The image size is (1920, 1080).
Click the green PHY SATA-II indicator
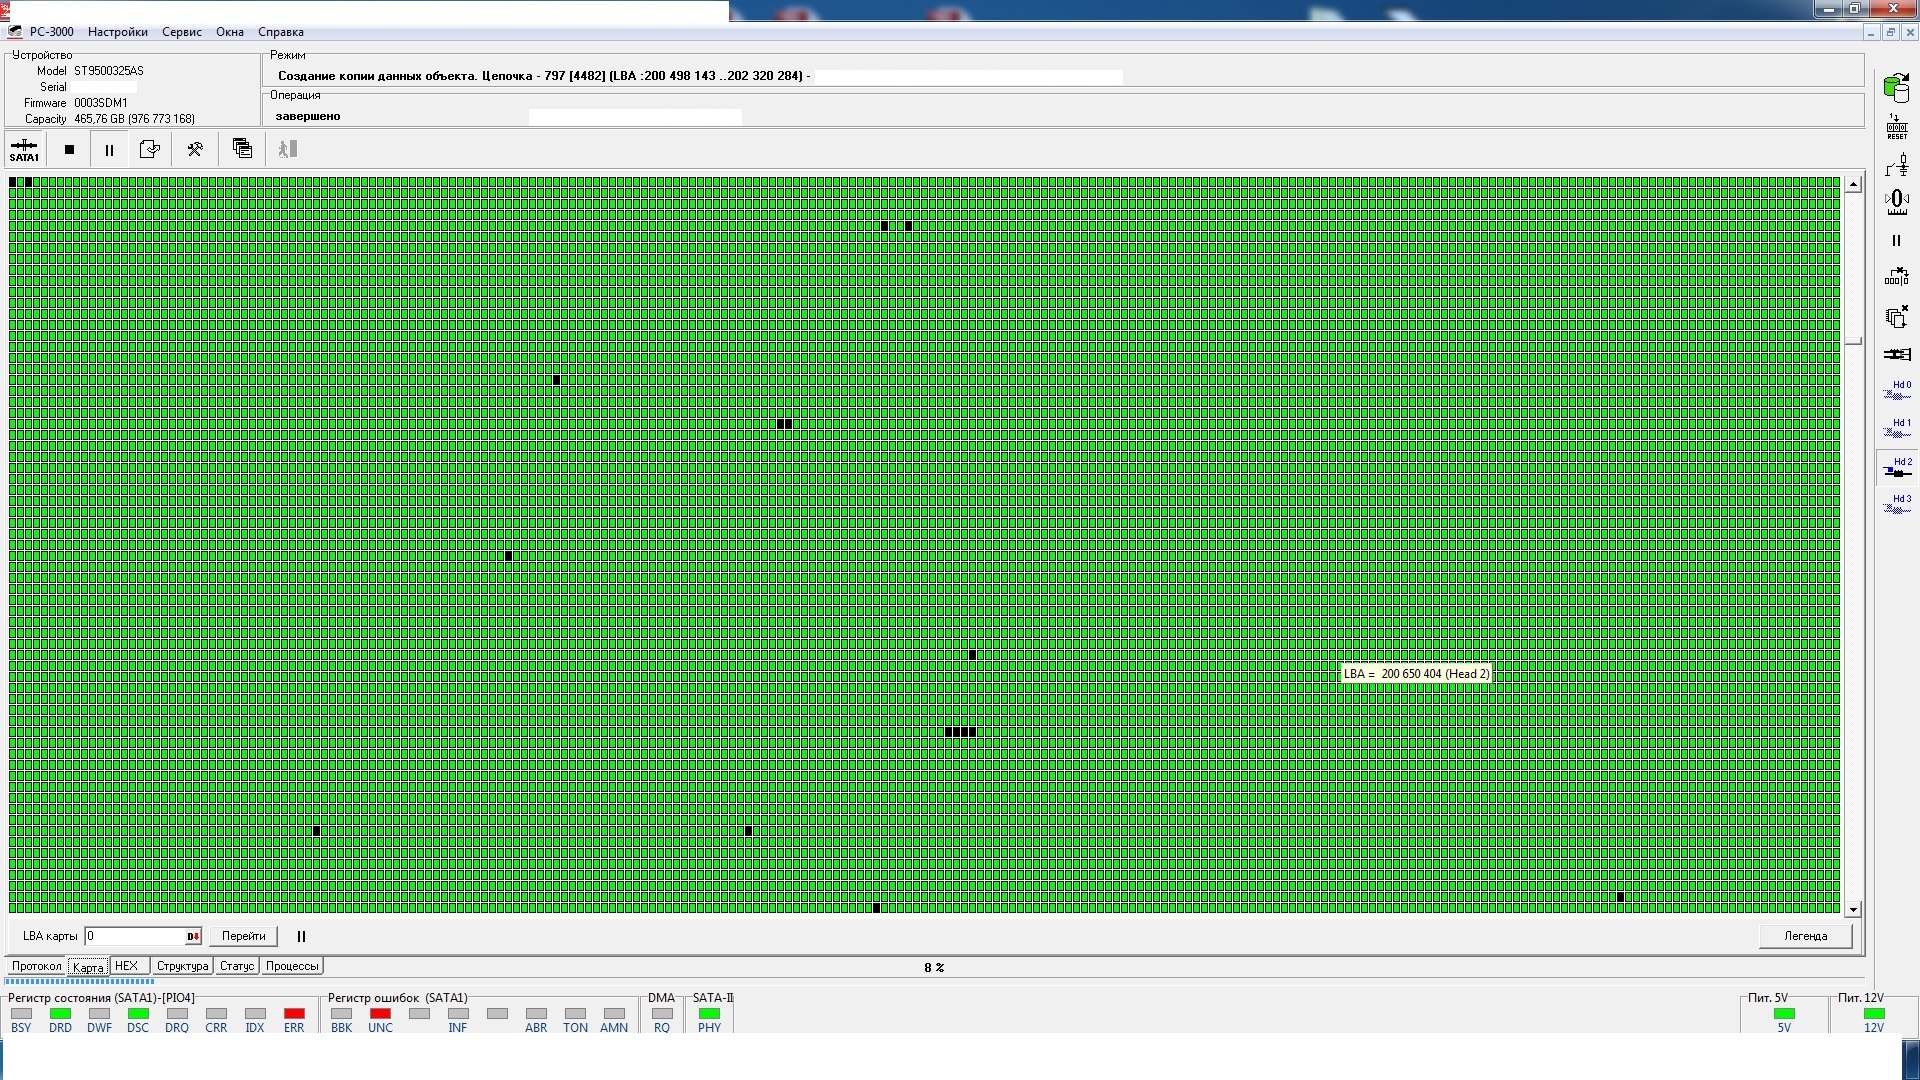709,1014
